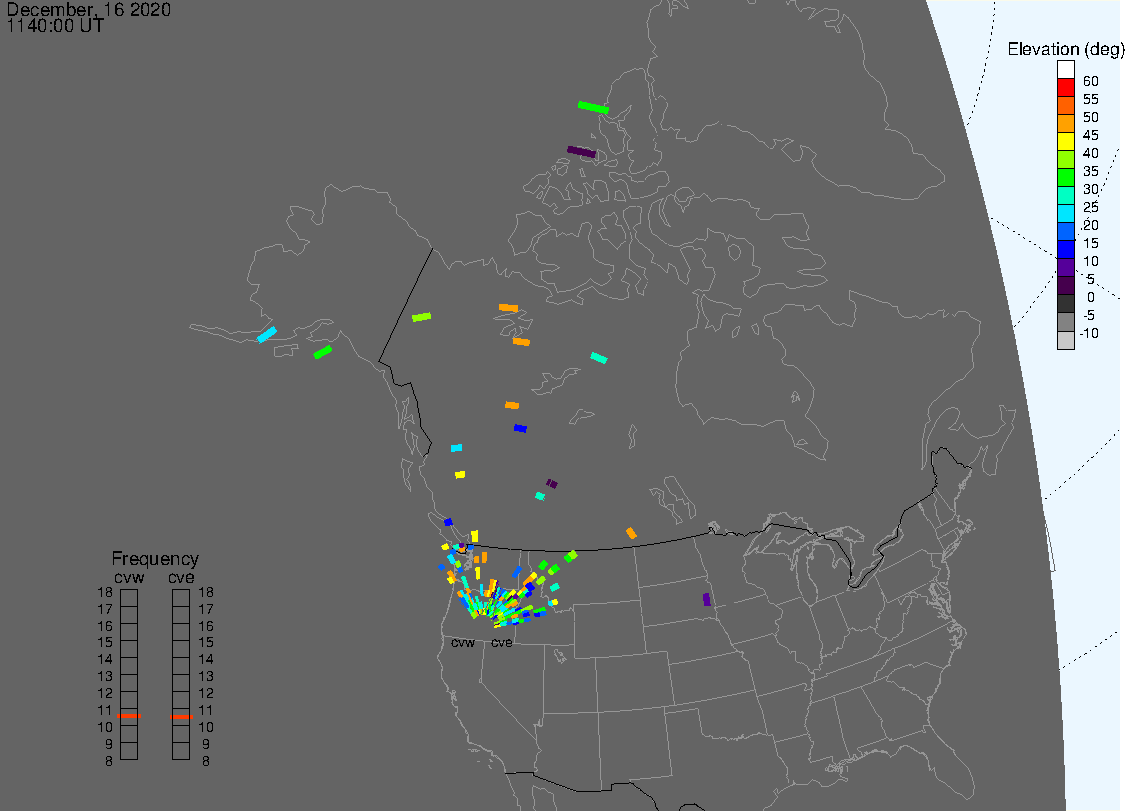Click the blue echo bar below the orange bar
Image resolution: width=1125 pixels, height=811 pixels.
tap(520, 428)
